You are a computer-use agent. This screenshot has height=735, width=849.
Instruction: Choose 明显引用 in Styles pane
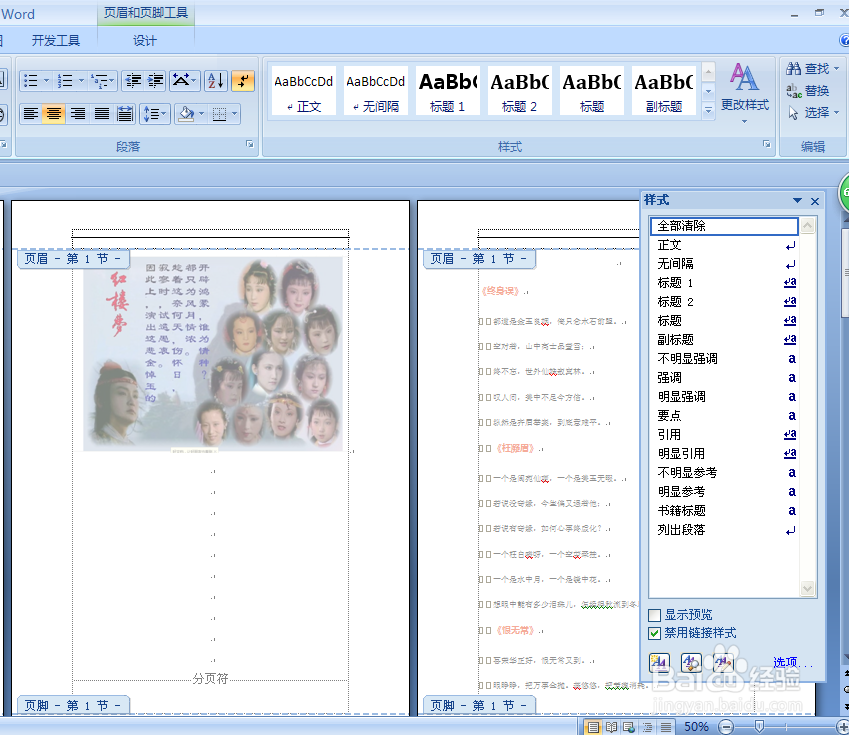[724, 453]
